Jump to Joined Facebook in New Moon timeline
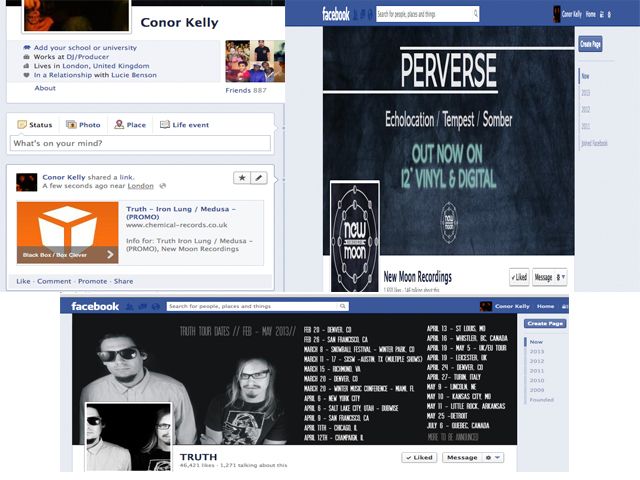Screen dimensions: 640x480 (x=594, y=143)
